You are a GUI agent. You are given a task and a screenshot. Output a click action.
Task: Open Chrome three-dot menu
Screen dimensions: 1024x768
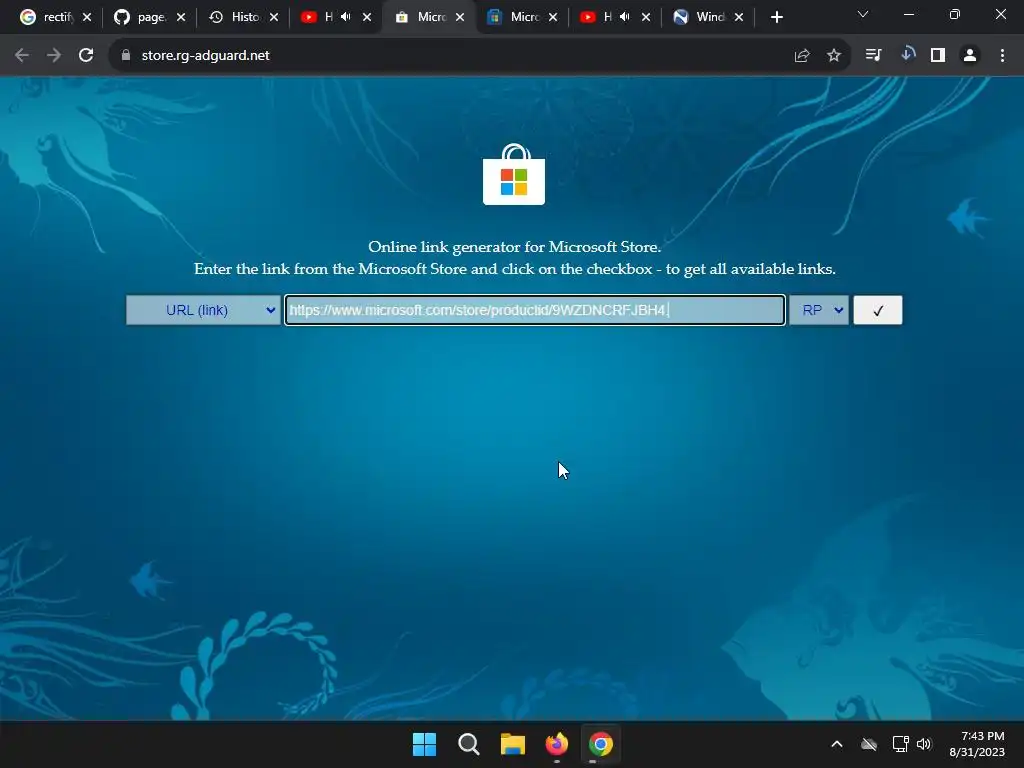[x=1002, y=56]
